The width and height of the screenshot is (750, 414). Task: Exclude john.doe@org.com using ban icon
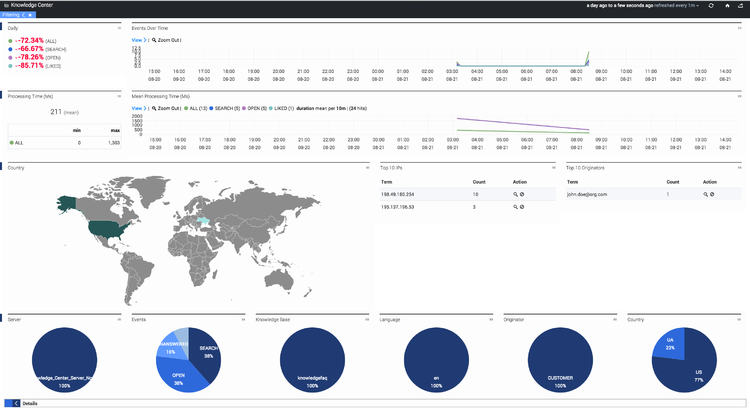click(x=710, y=194)
